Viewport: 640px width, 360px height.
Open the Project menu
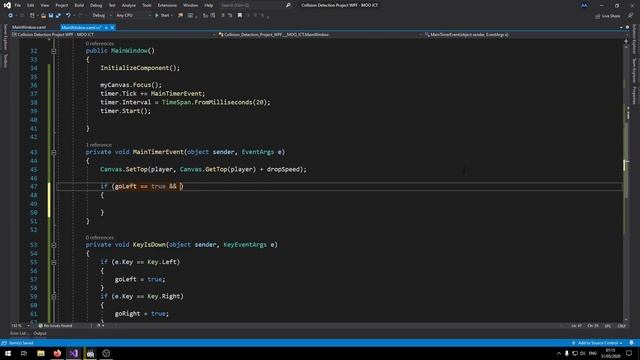click(62, 5)
